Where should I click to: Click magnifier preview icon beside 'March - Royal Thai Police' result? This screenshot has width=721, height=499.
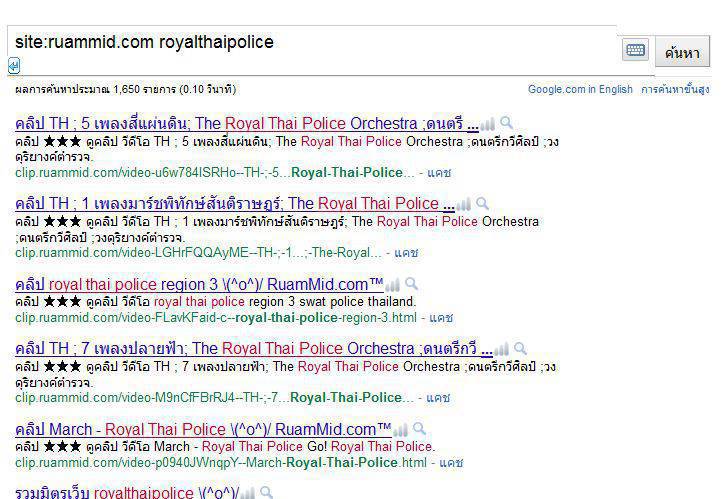[419, 429]
